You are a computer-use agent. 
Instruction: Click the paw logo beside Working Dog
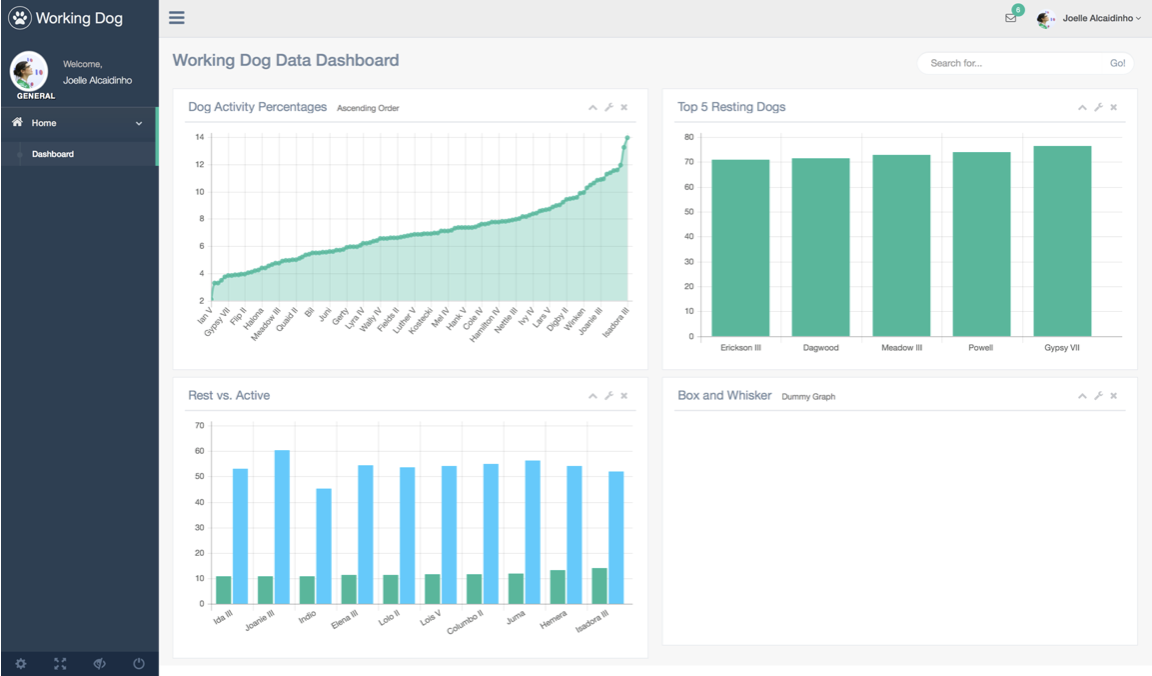[20, 18]
